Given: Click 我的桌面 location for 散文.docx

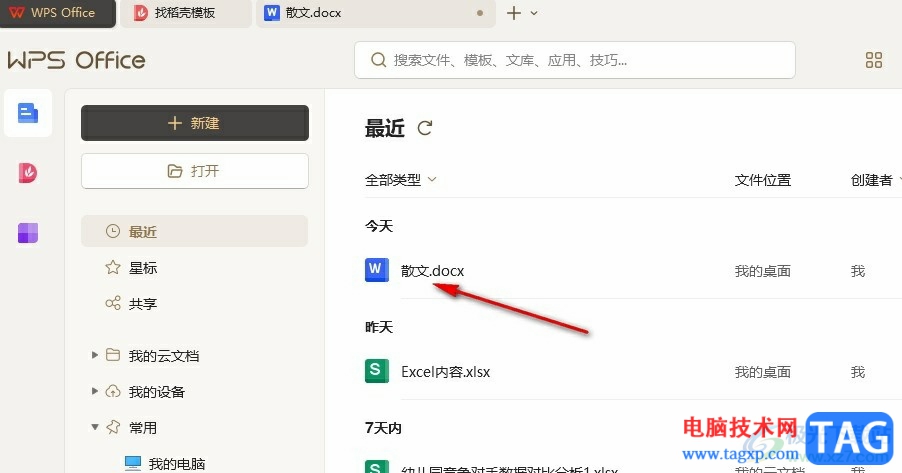Looking at the screenshot, I should point(763,271).
